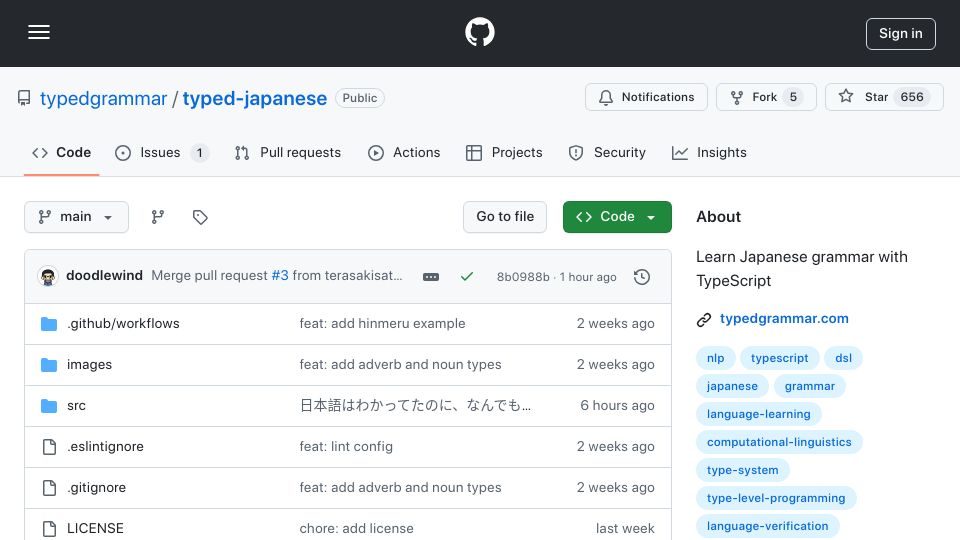960x540 pixels.
Task: Open the Pull requests tab
Action: click(288, 152)
